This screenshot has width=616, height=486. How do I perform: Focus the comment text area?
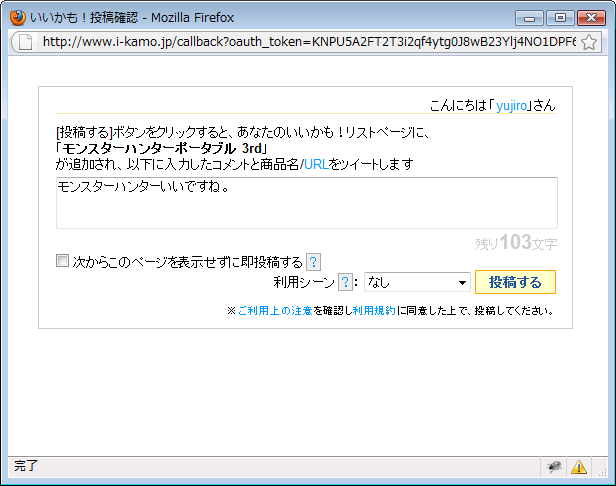click(307, 203)
